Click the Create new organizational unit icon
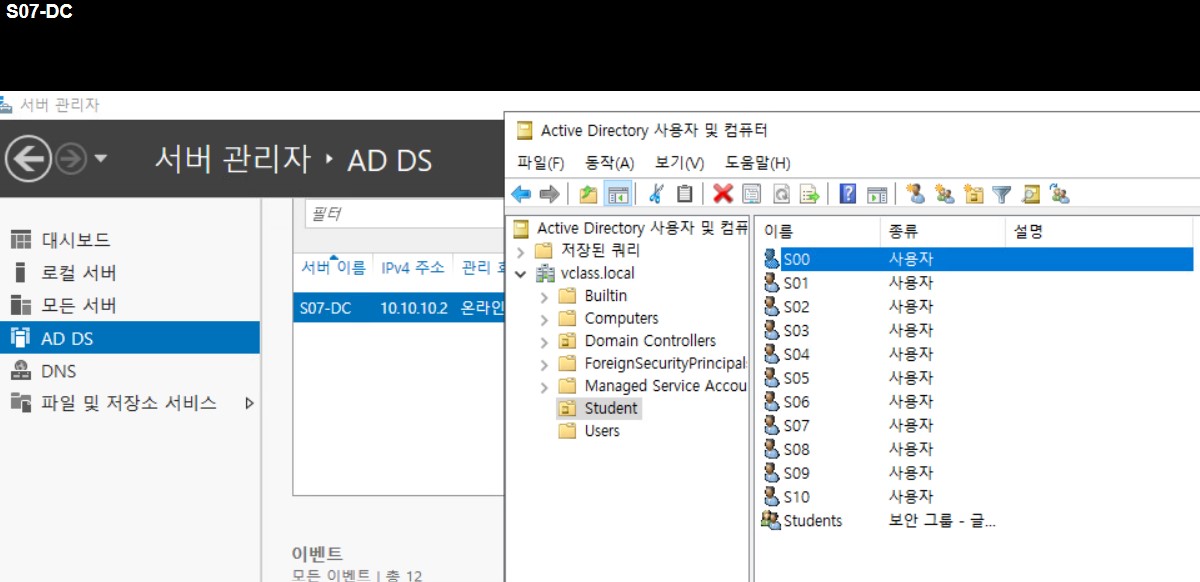This screenshot has width=1200, height=582. pos(973,194)
